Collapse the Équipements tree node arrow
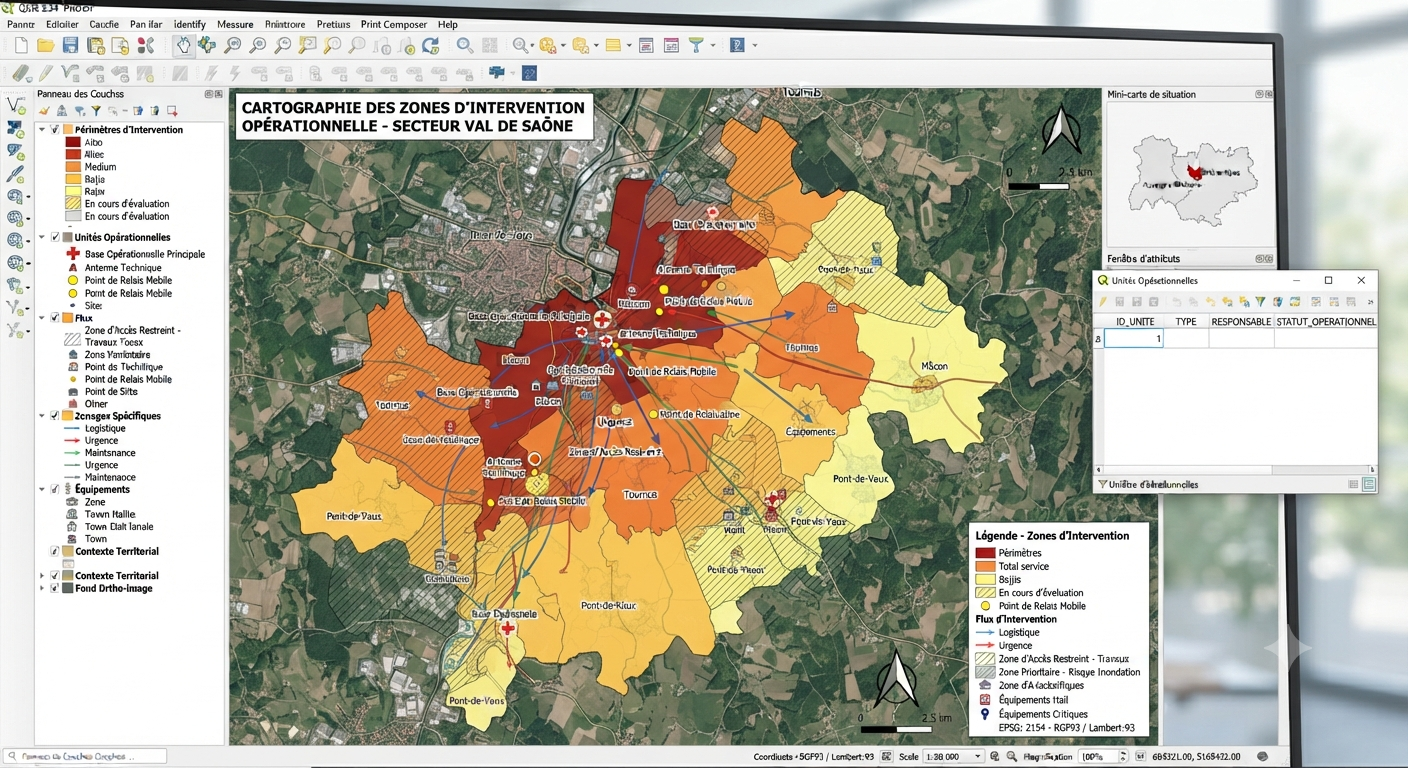The image size is (1408, 768). point(42,490)
